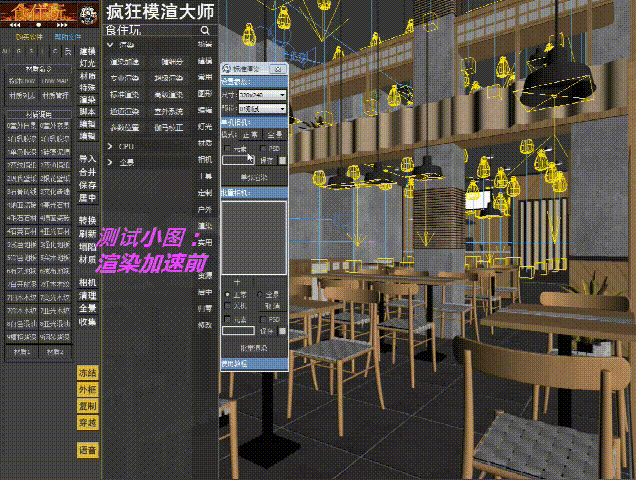Go to previous banner with rewind arrows
636x480 pixels.
(15, 25)
